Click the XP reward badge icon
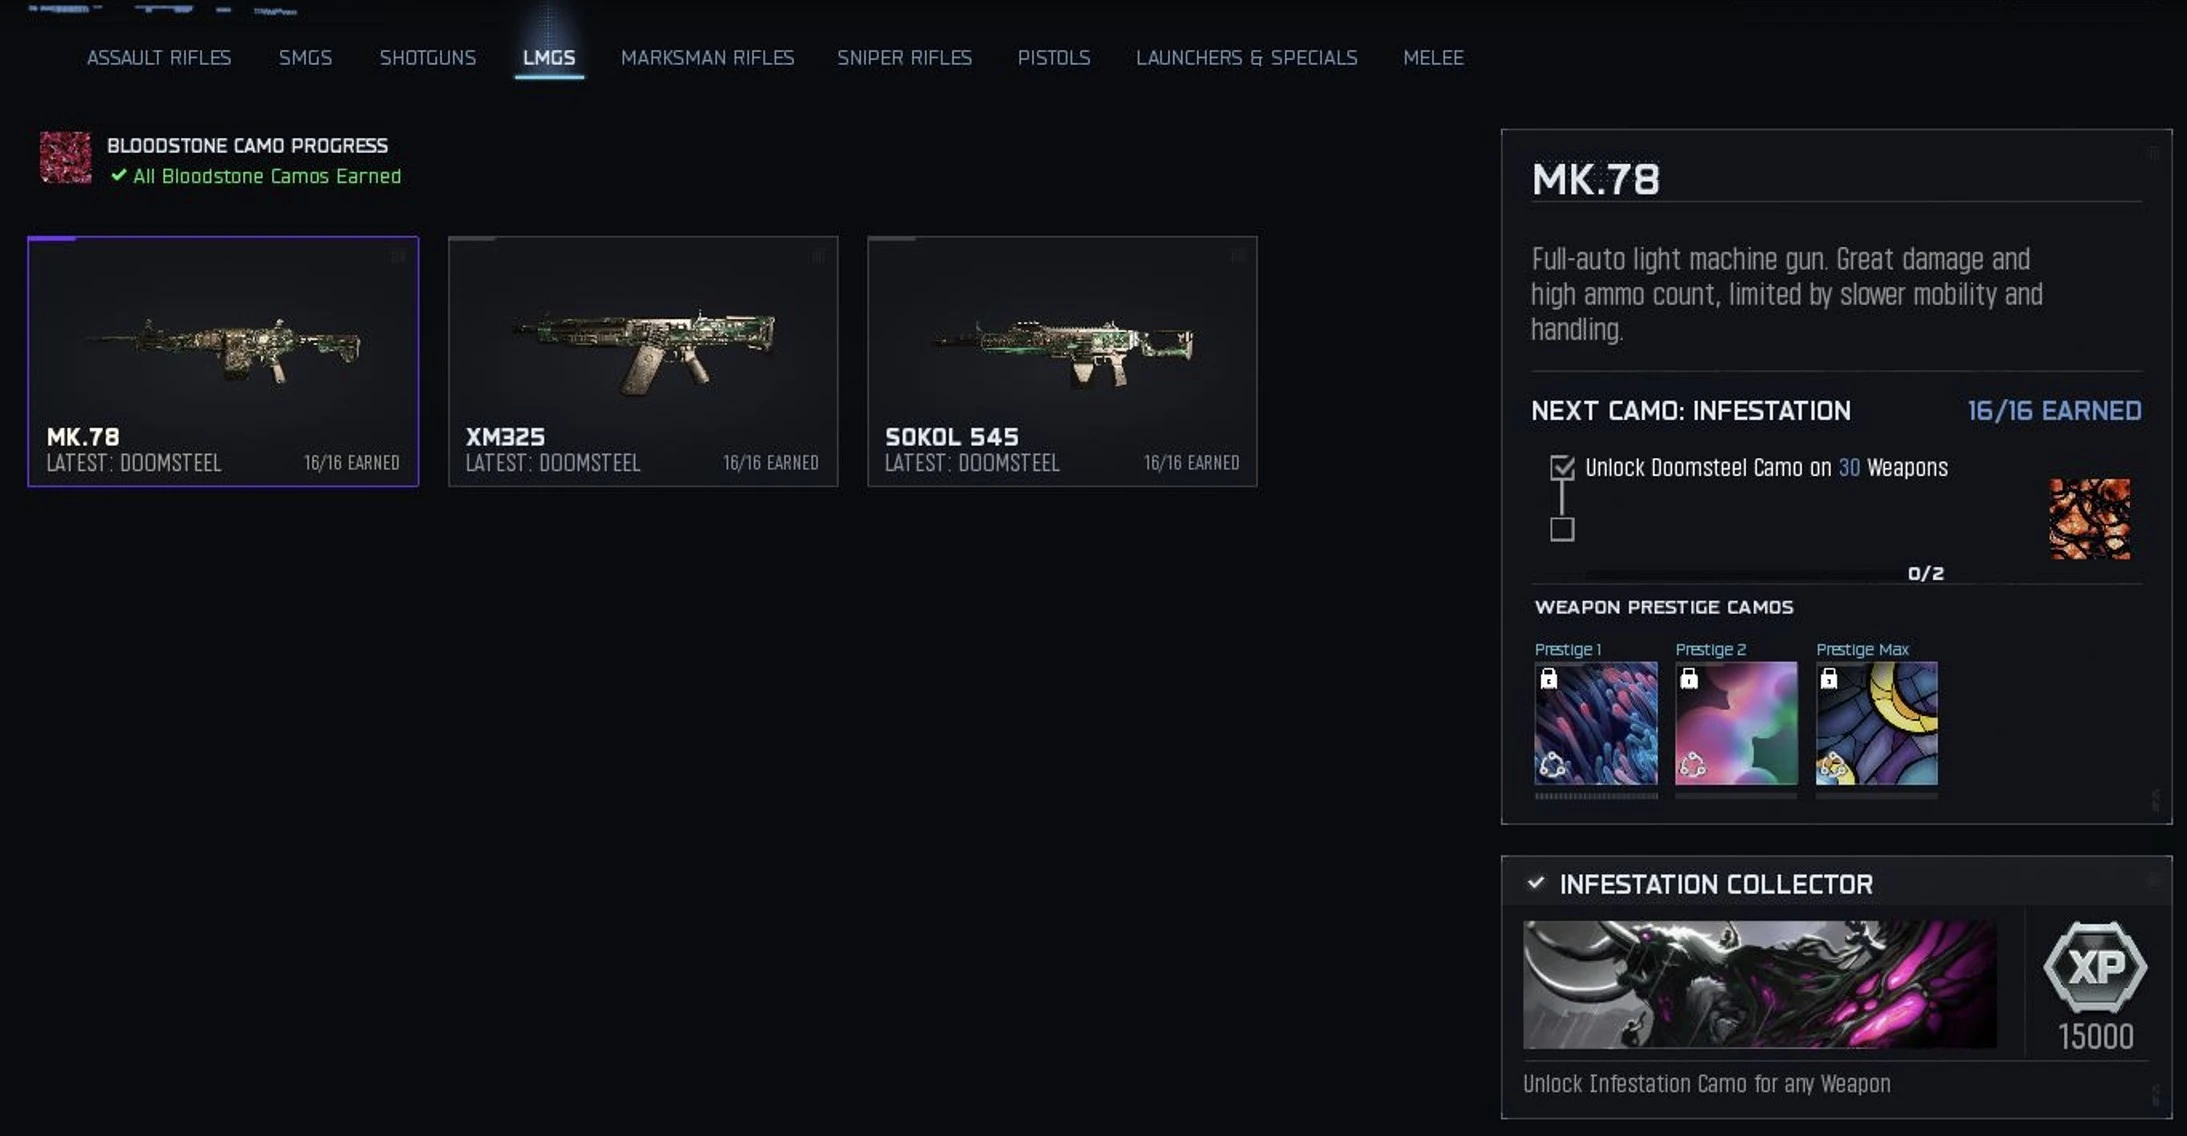The image size is (2187, 1136). tap(2095, 967)
